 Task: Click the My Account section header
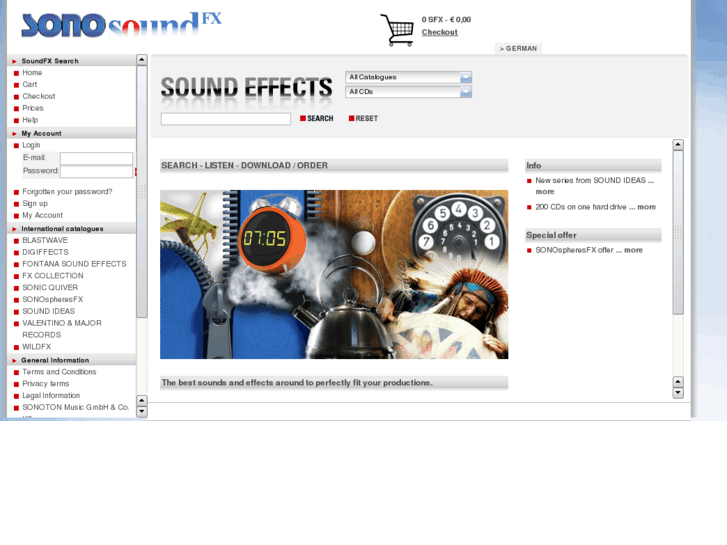pos(71,133)
